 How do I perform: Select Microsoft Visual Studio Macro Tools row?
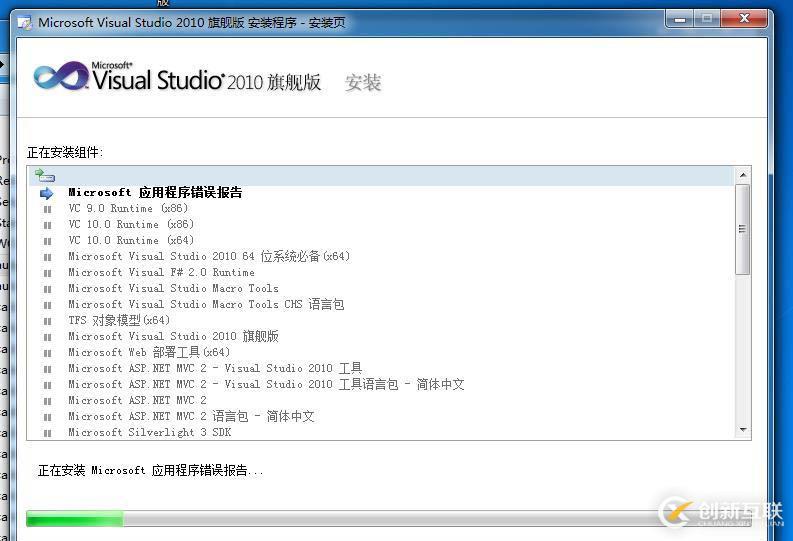173,288
